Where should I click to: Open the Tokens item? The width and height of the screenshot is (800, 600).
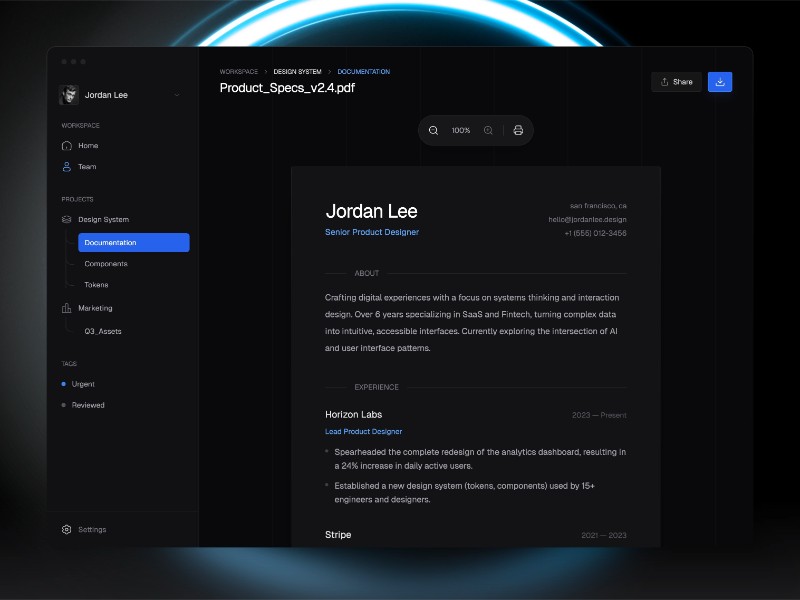click(x=96, y=285)
